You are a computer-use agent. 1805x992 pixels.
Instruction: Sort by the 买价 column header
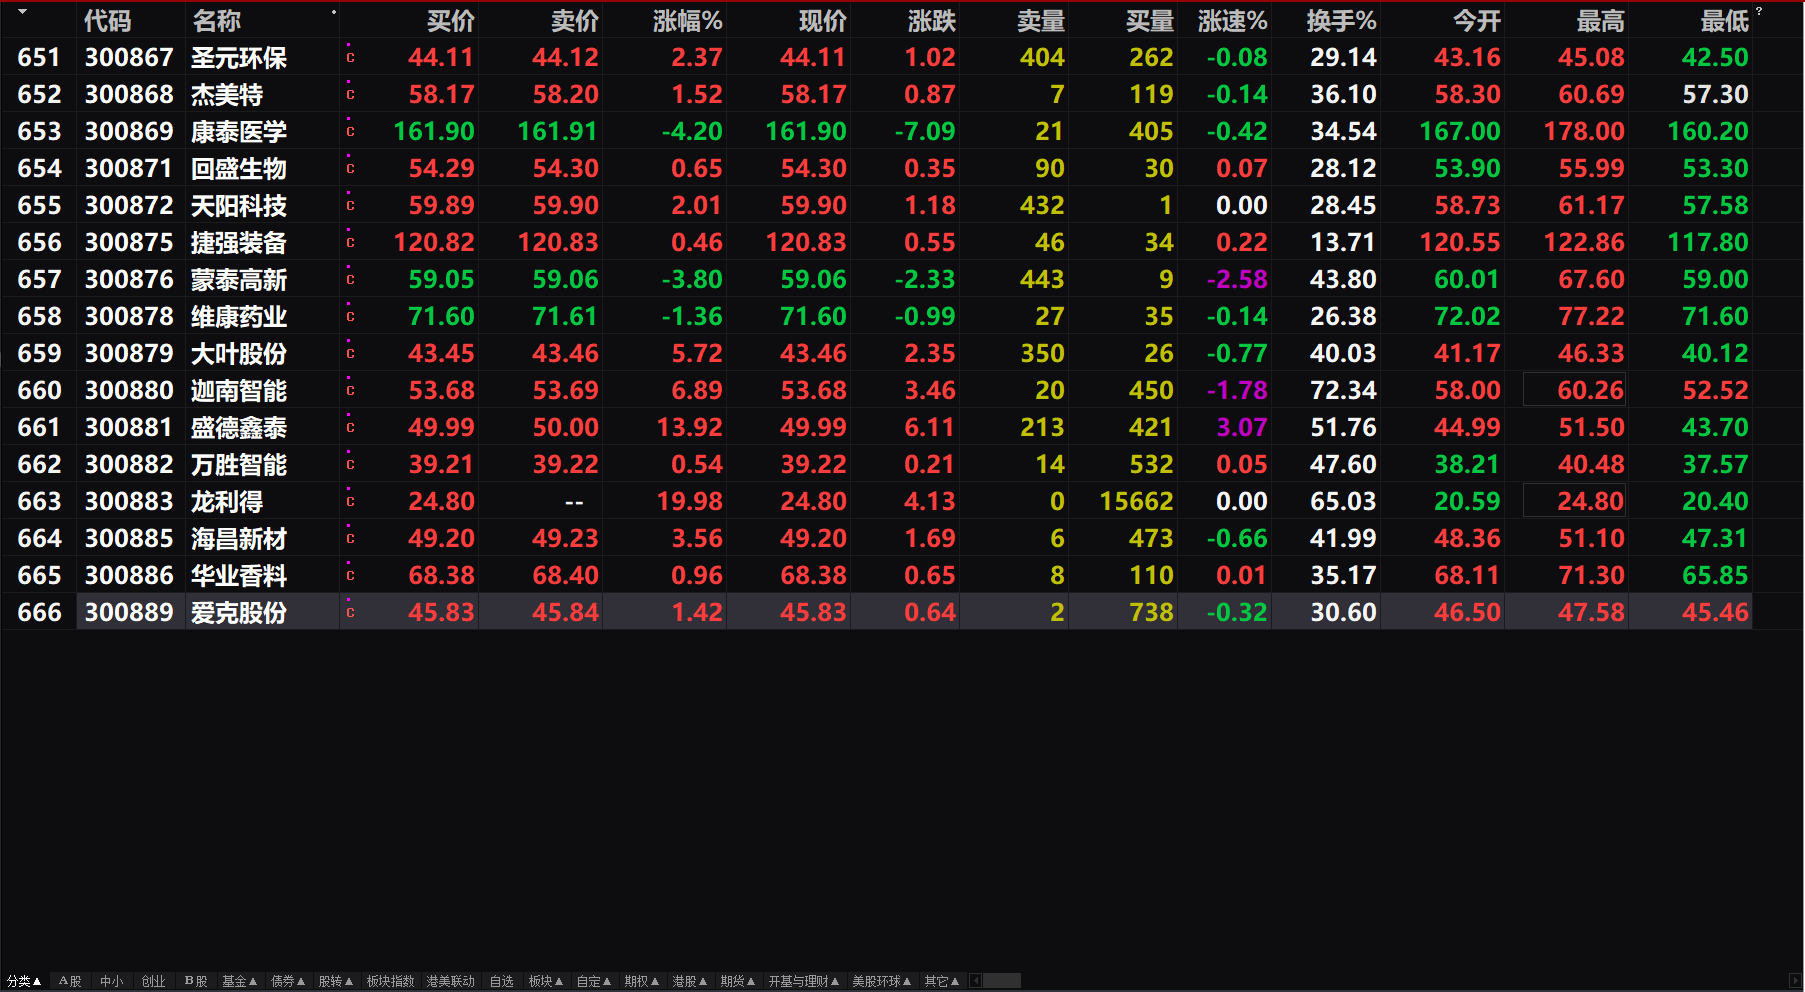click(x=451, y=21)
